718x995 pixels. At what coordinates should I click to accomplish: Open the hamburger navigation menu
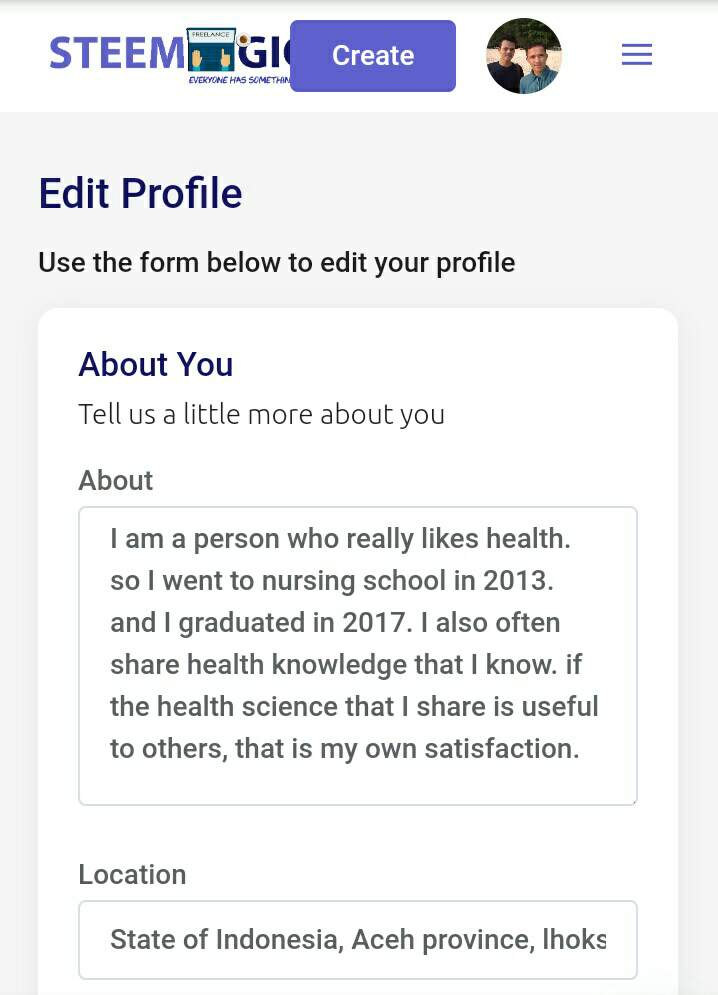[637, 55]
